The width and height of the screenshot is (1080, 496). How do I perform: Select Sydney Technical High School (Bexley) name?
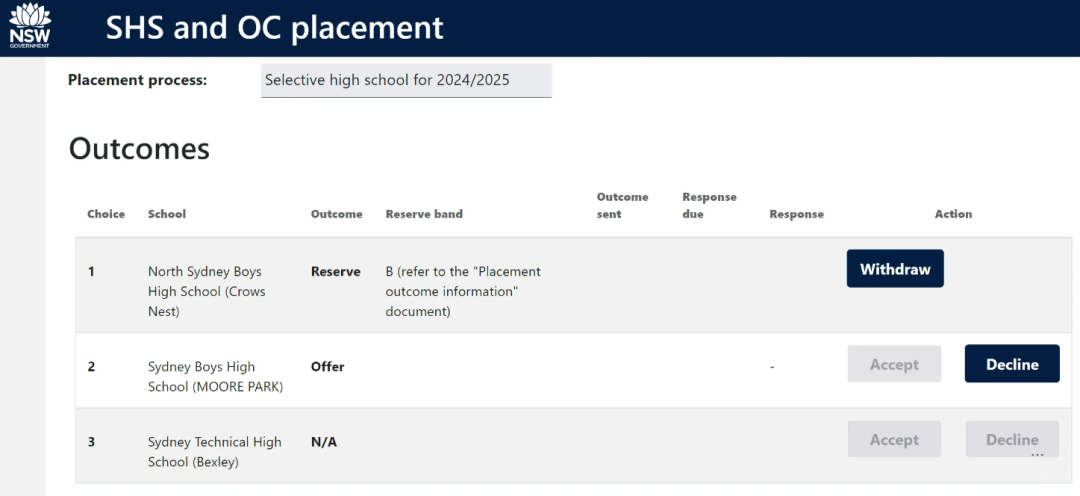coord(214,452)
